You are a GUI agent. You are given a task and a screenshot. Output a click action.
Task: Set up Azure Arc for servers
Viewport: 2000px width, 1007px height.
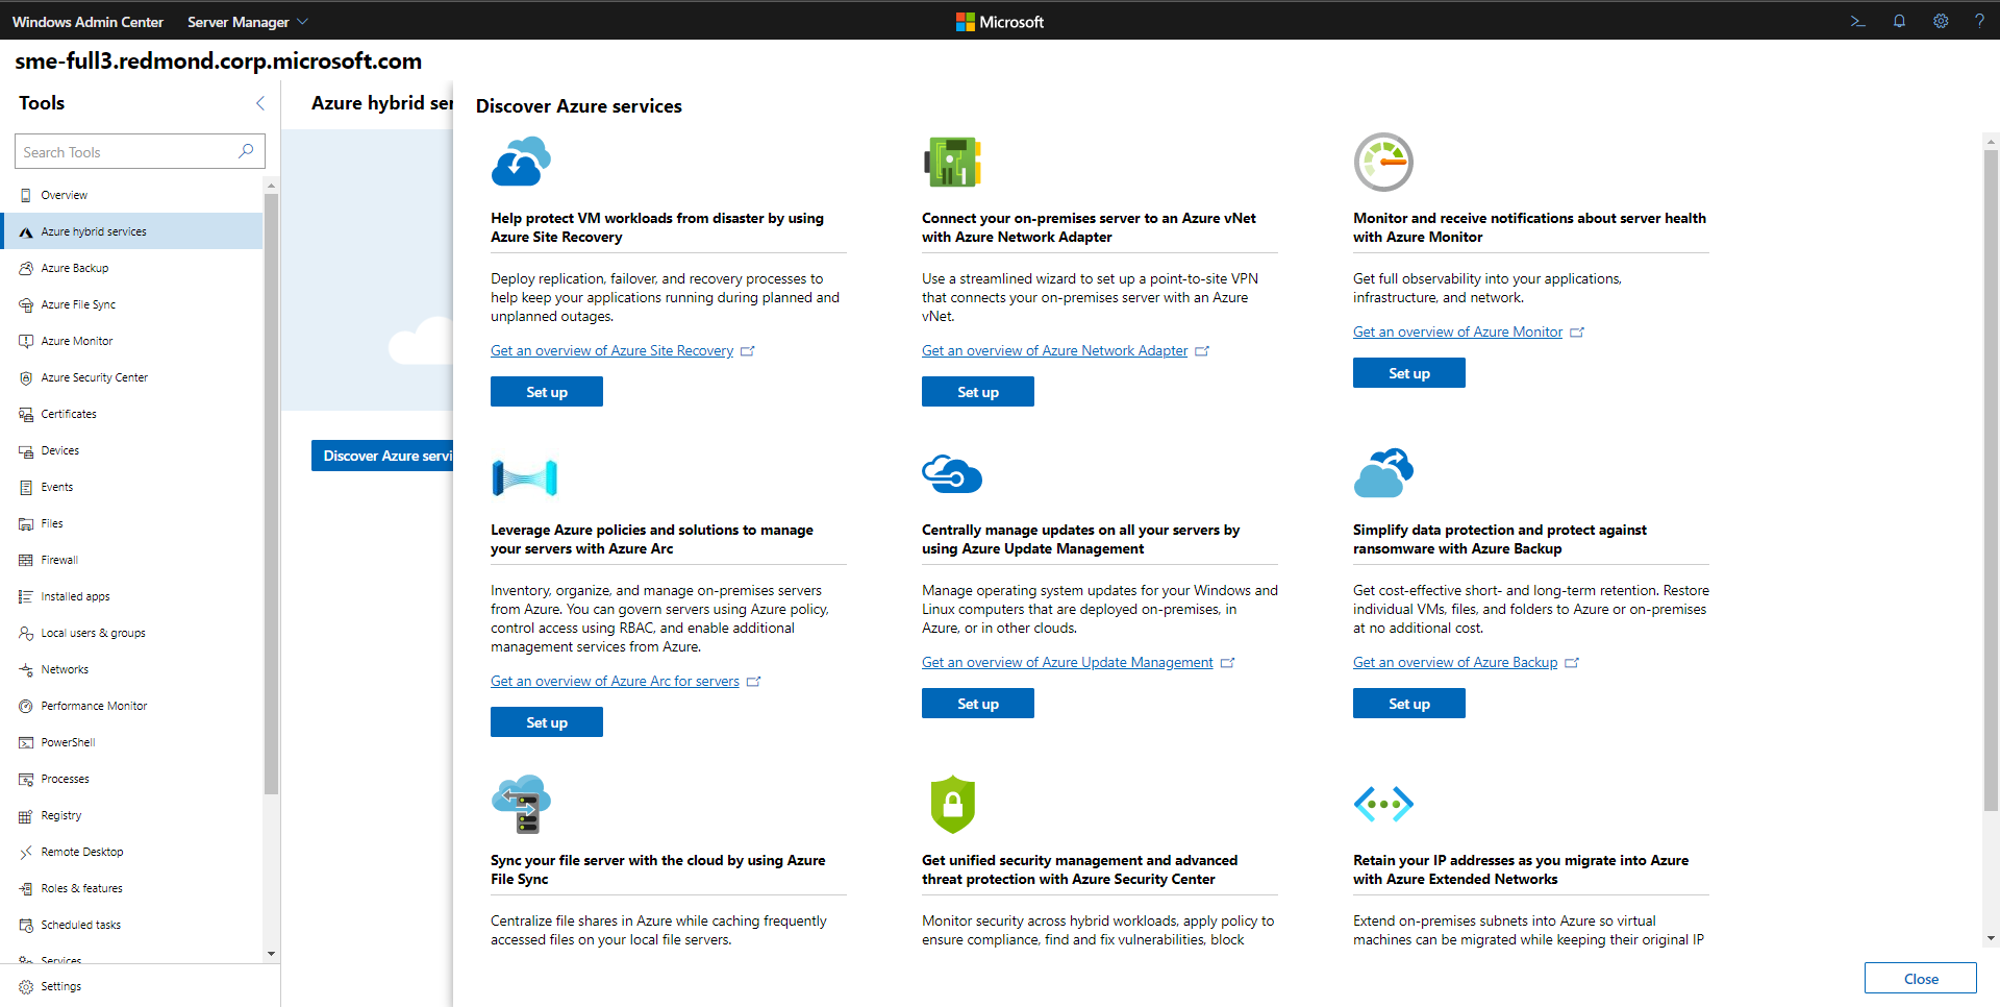546,722
